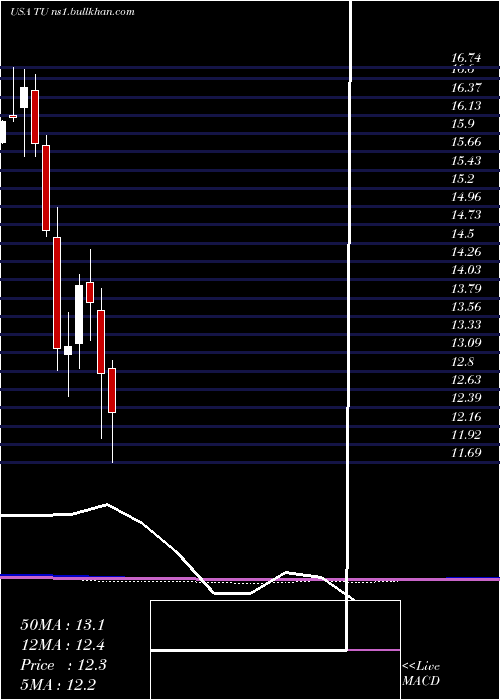Image resolution: width=500 pixels, height=700 pixels.
Task: Click the 15.66 price label
Action: pyautogui.click(x=466, y=142)
